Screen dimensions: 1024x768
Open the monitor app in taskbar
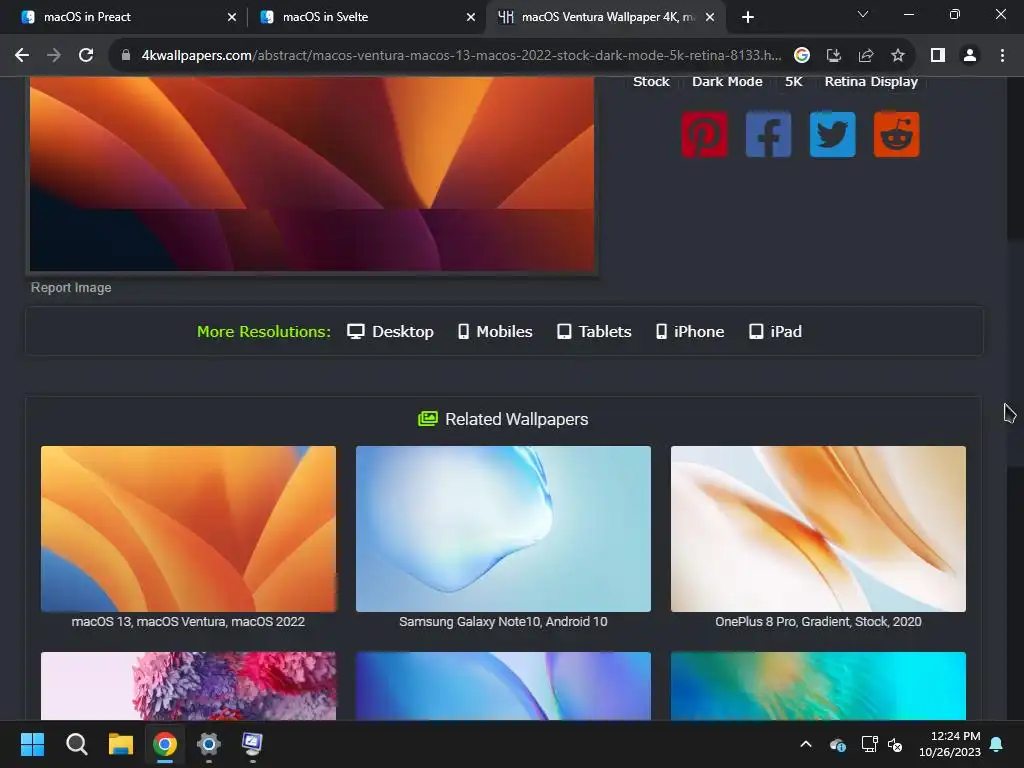(253, 744)
